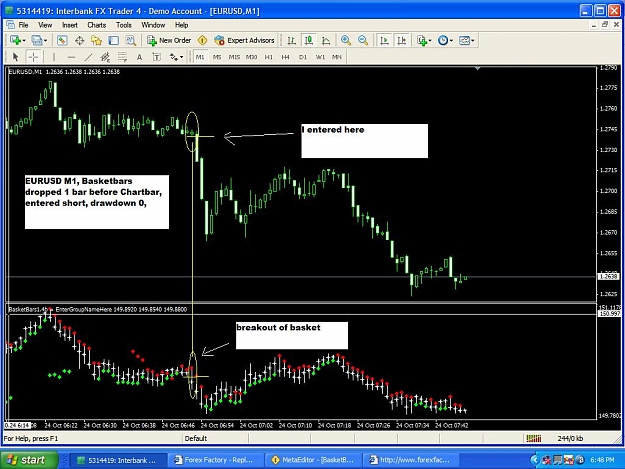The height and width of the screenshot is (469, 625).
Task: Open the forexfac URL taskbar window
Action: pyautogui.click(x=411, y=460)
